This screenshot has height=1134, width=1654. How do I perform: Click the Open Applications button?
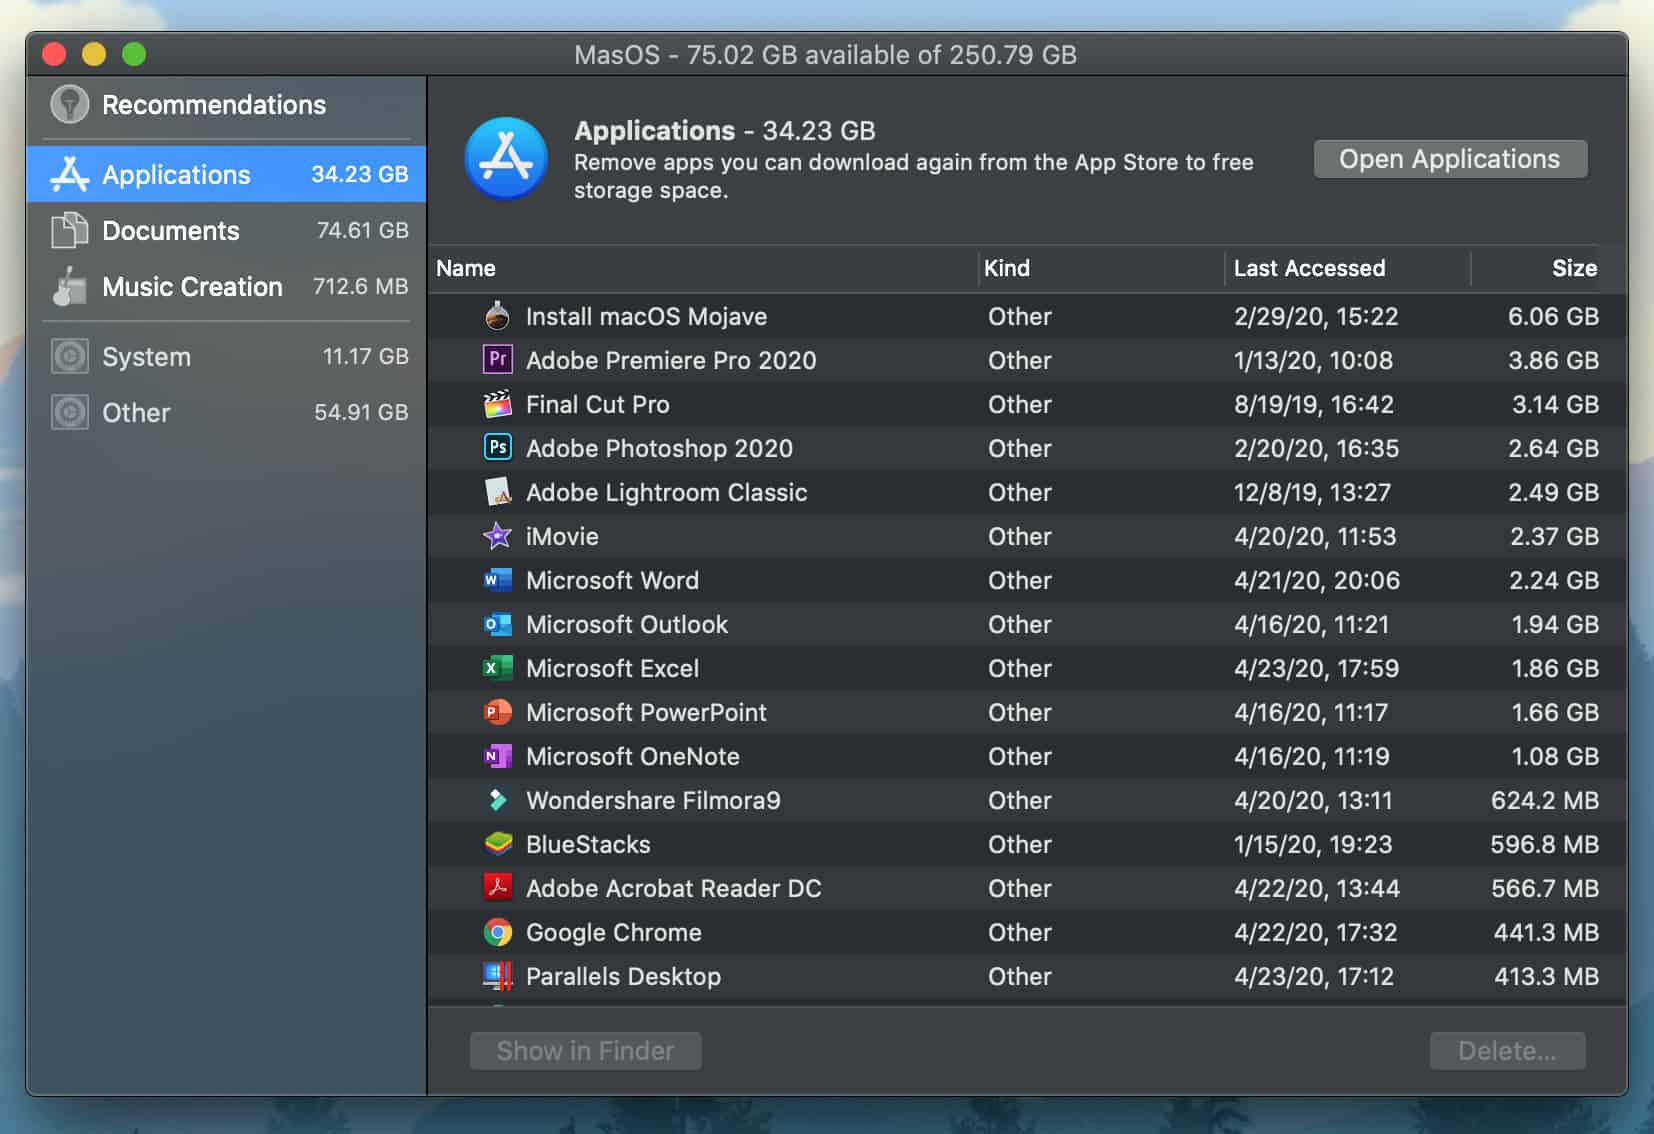coord(1450,159)
